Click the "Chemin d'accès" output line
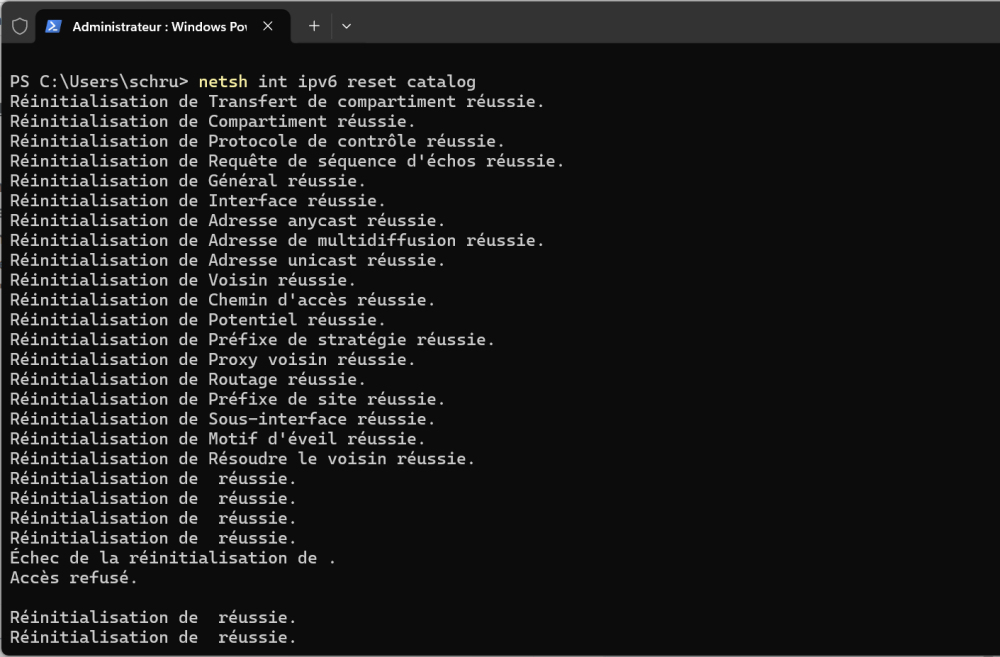This screenshot has height=657, width=1000. (x=222, y=300)
